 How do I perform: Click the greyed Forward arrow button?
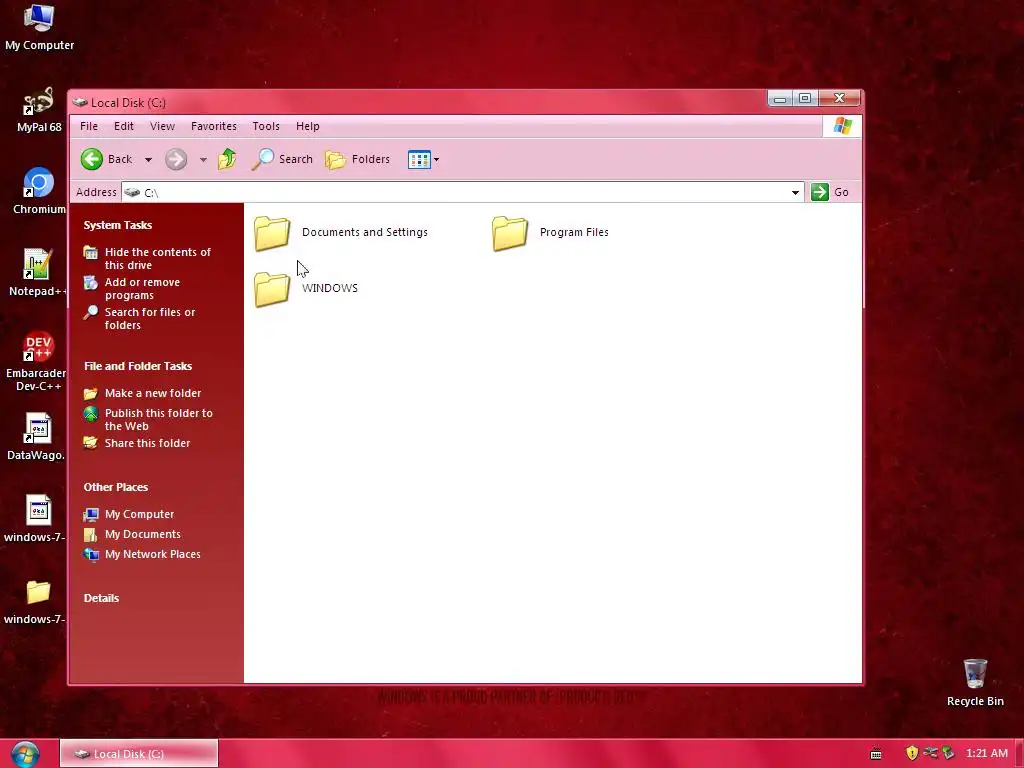point(176,159)
